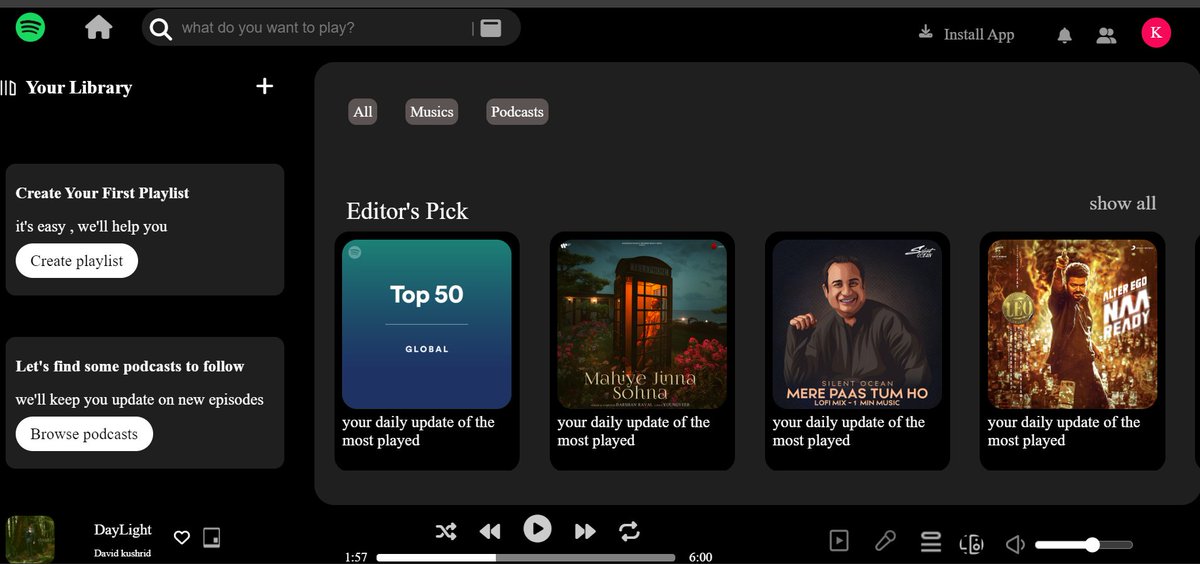Skip to next track

[585, 531]
